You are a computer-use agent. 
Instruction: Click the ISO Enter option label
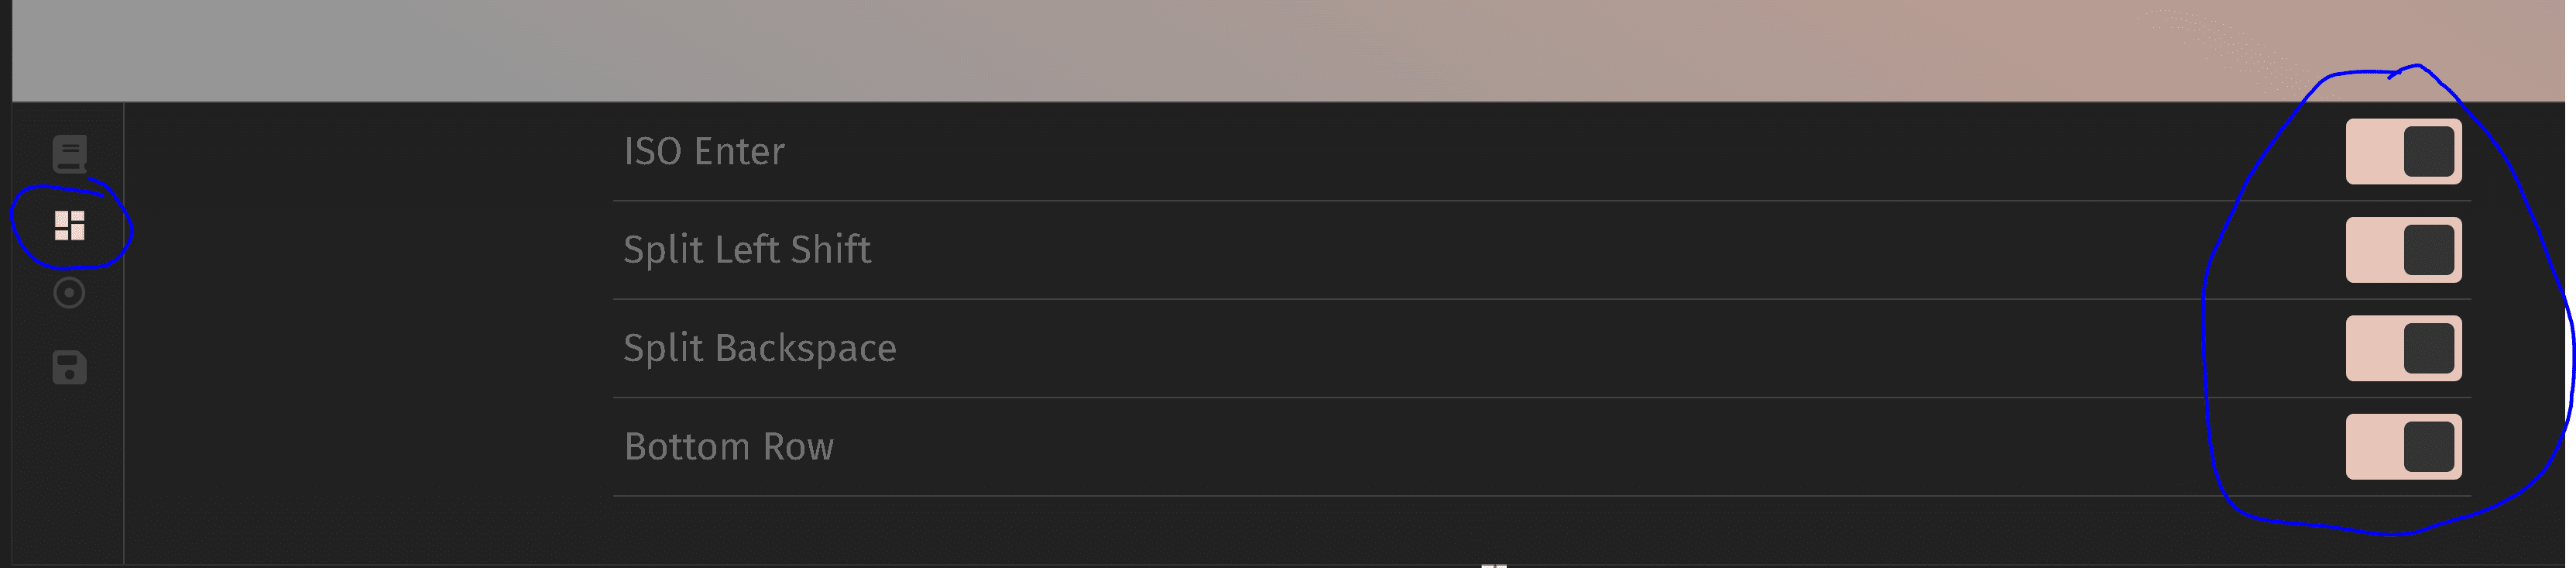tap(704, 152)
